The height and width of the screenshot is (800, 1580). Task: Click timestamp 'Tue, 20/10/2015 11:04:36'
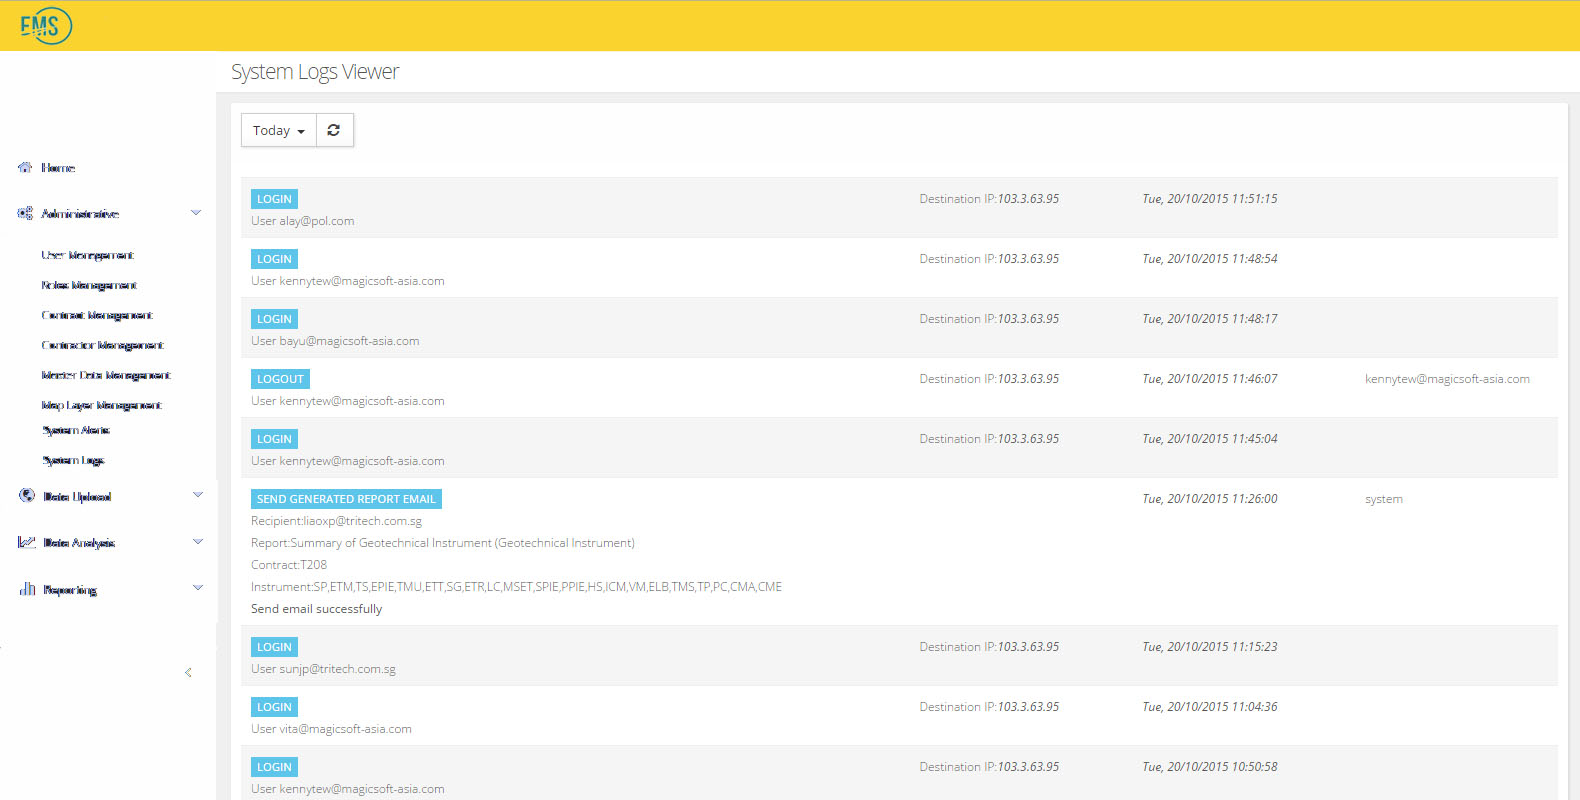(x=1210, y=707)
